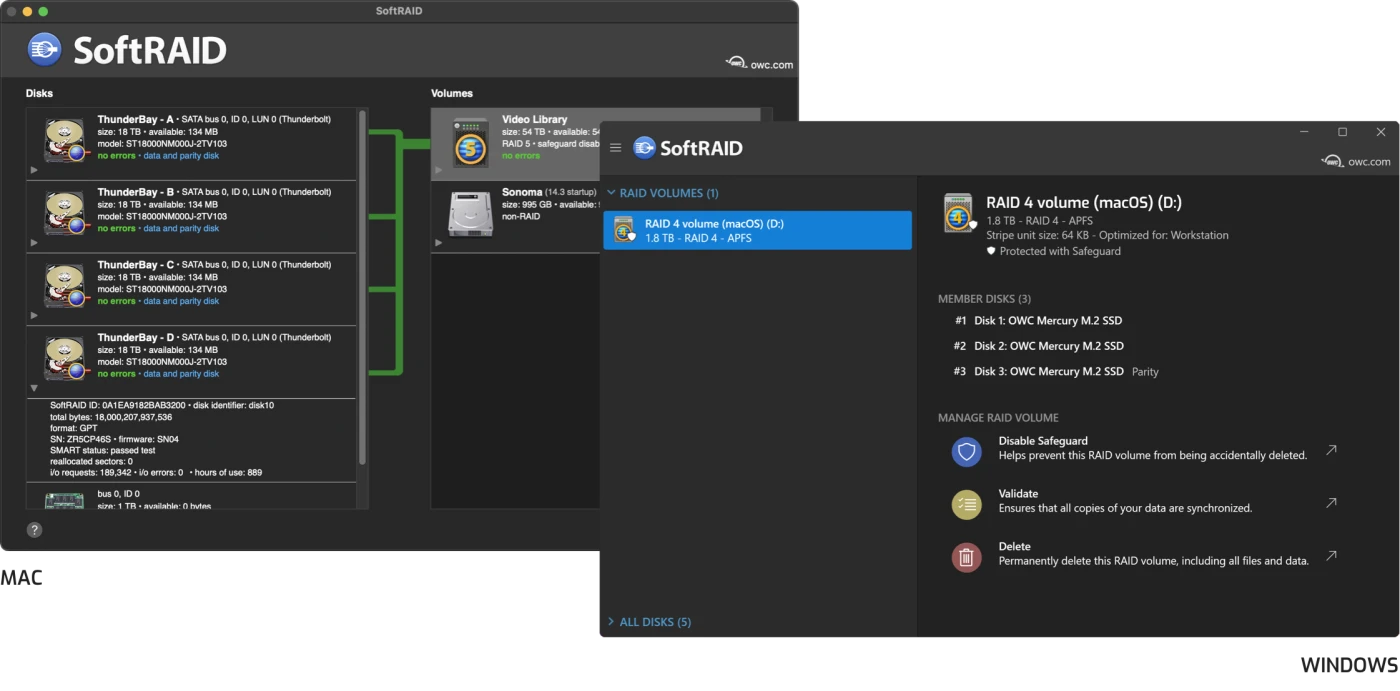Select the SSD disk icon at bottom of Disks list
This screenshot has width=1400, height=691.
[64, 500]
